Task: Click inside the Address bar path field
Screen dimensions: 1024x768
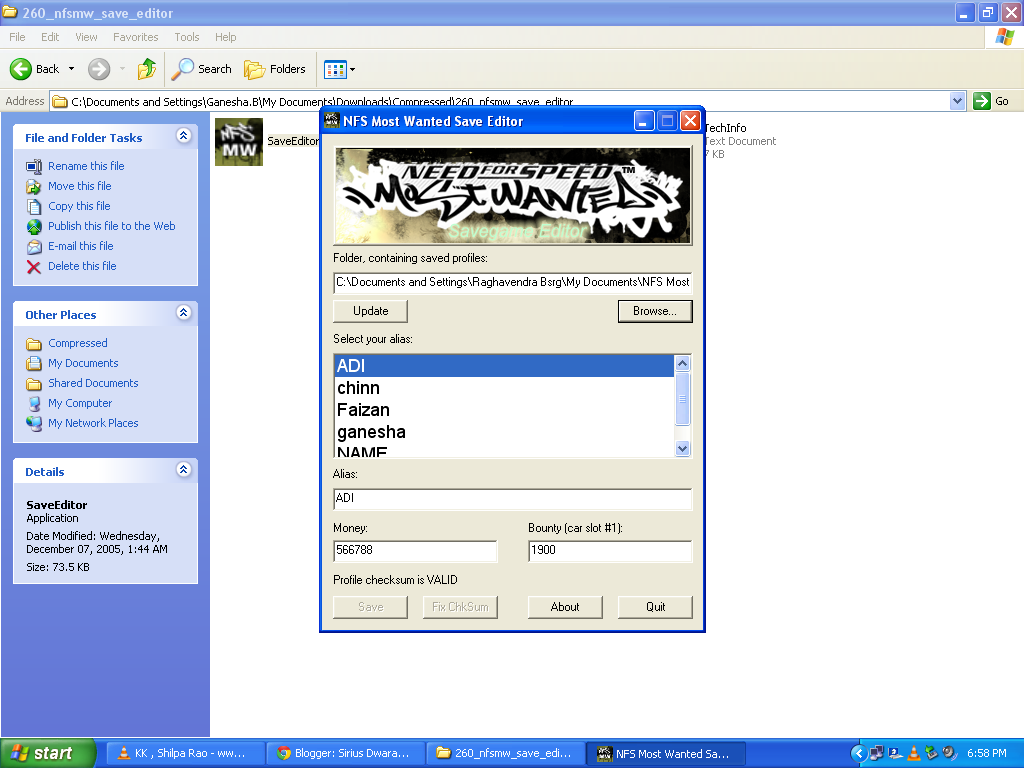Action: [500, 101]
